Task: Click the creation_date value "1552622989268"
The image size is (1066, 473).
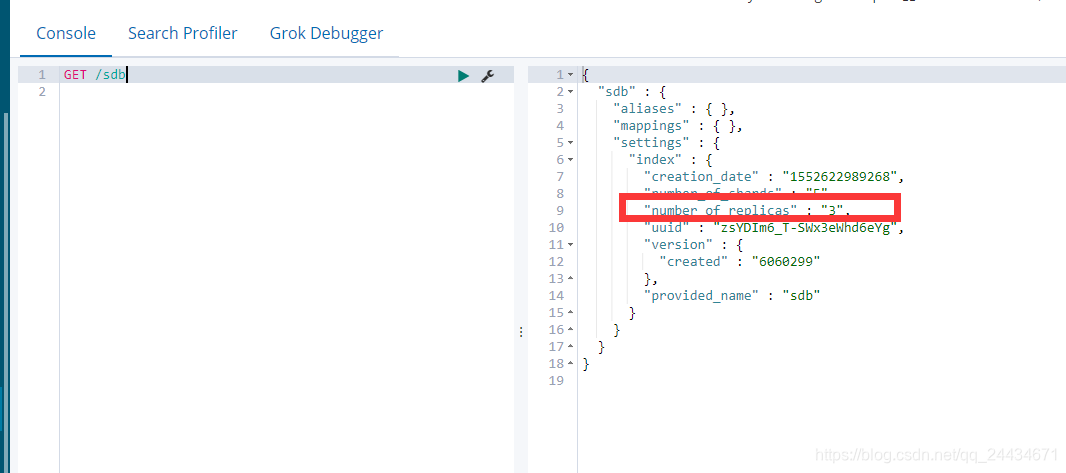Action: (x=840, y=177)
